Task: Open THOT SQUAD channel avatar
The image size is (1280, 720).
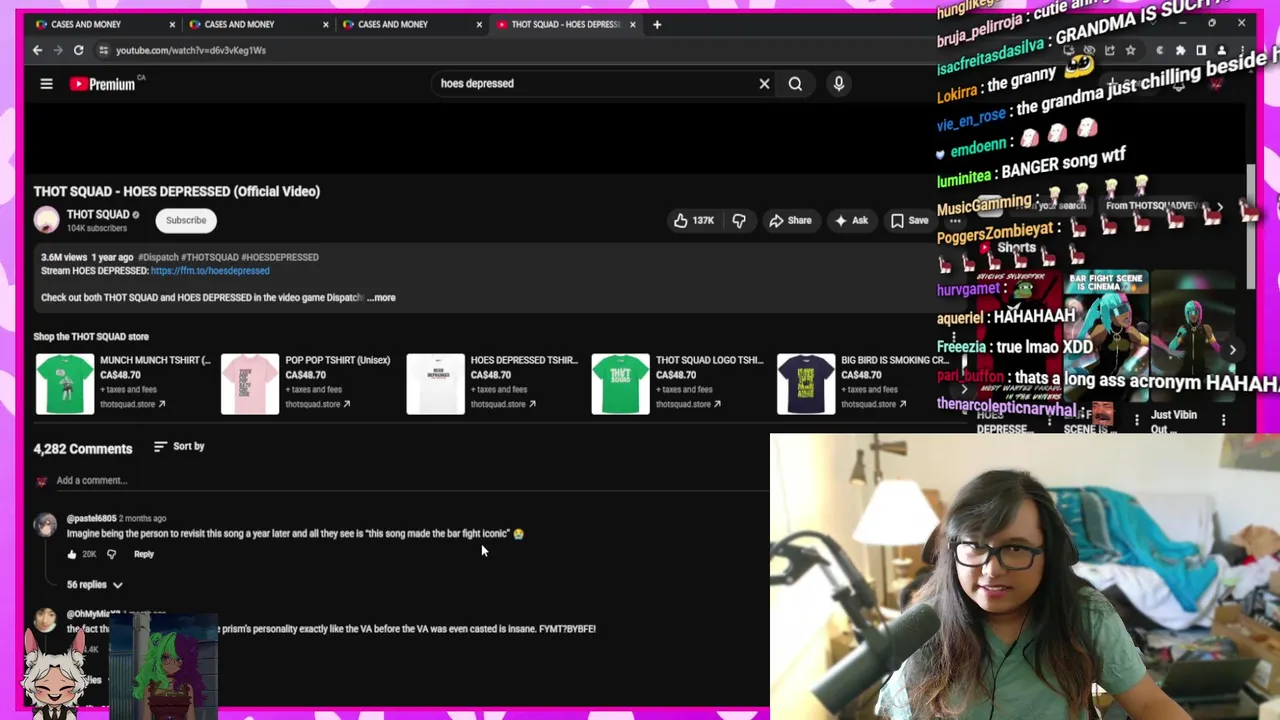Action: 46,220
